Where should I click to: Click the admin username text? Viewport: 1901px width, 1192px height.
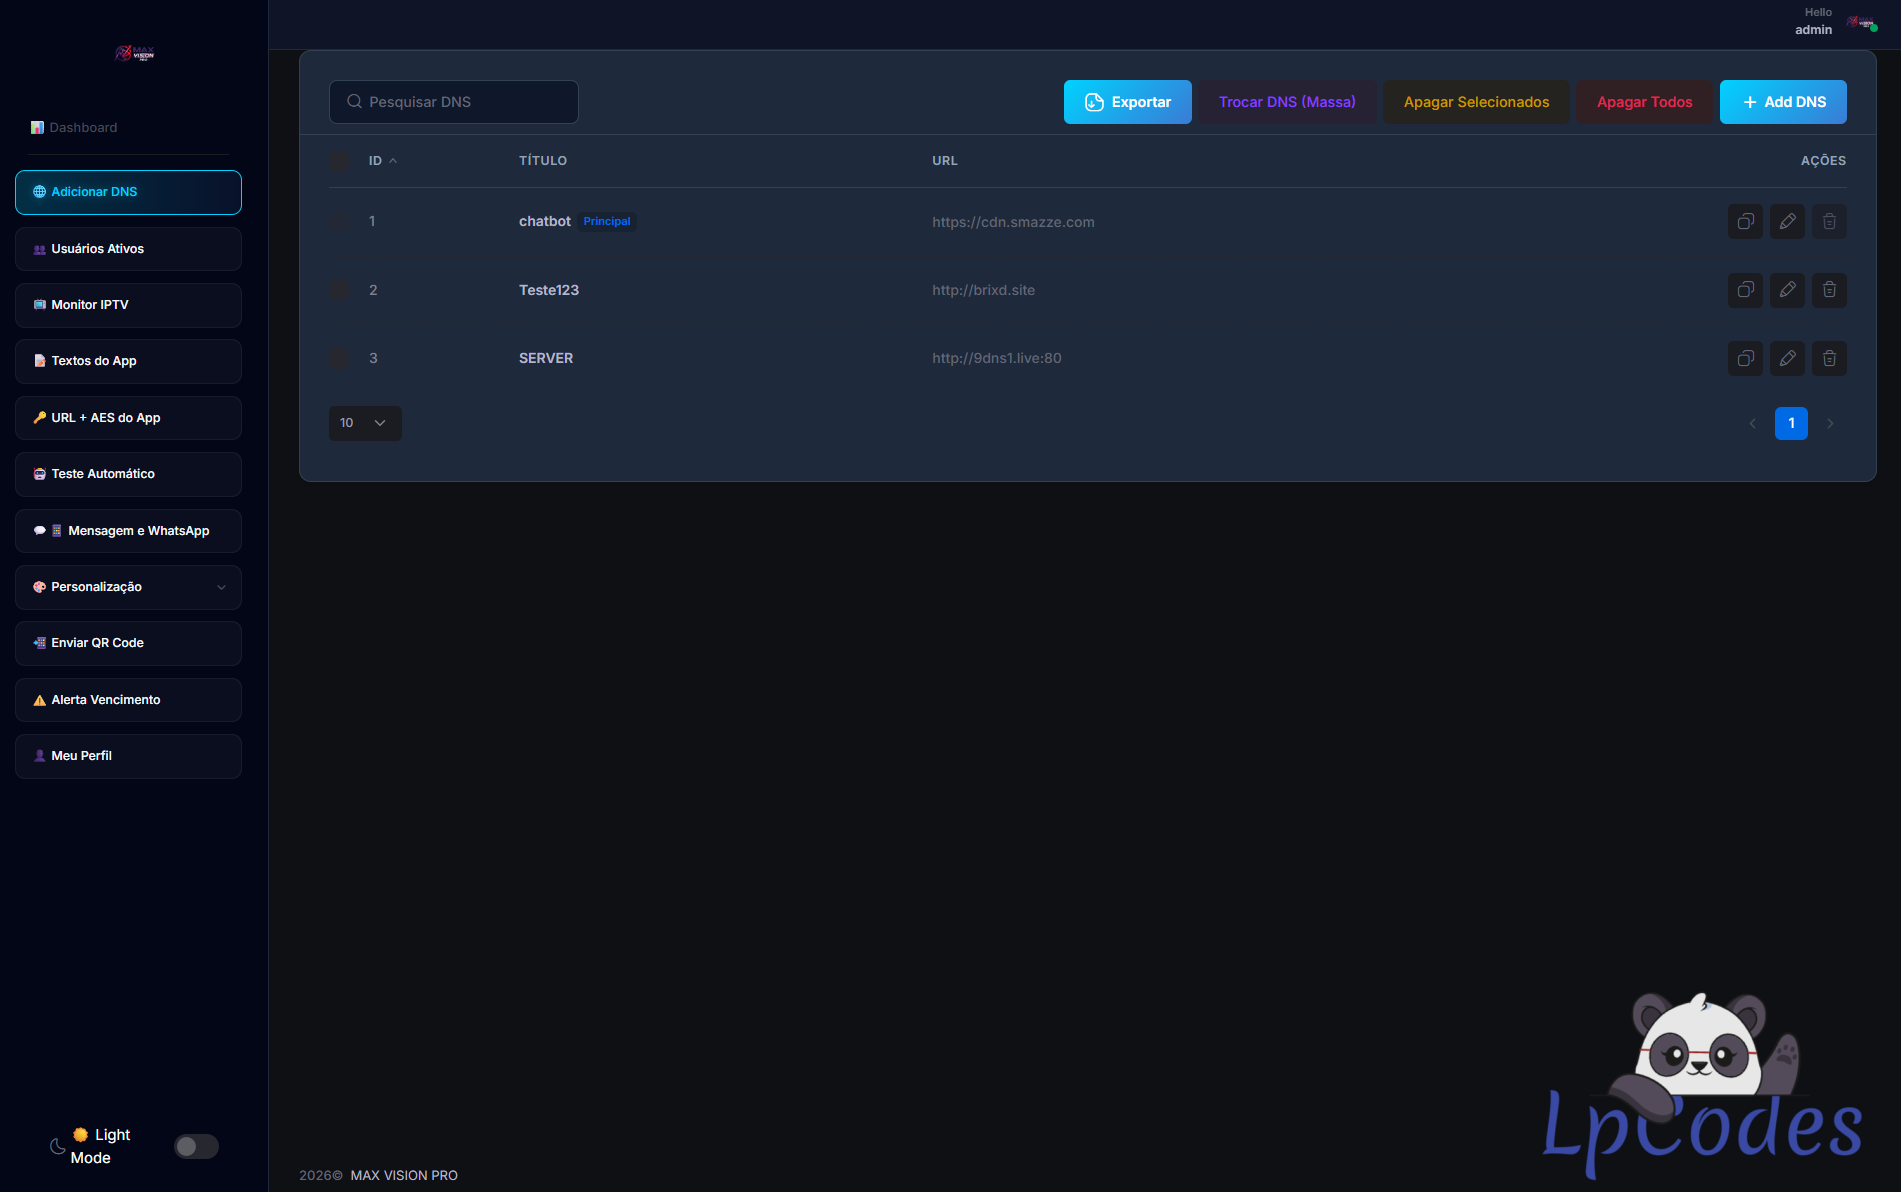point(1813,30)
